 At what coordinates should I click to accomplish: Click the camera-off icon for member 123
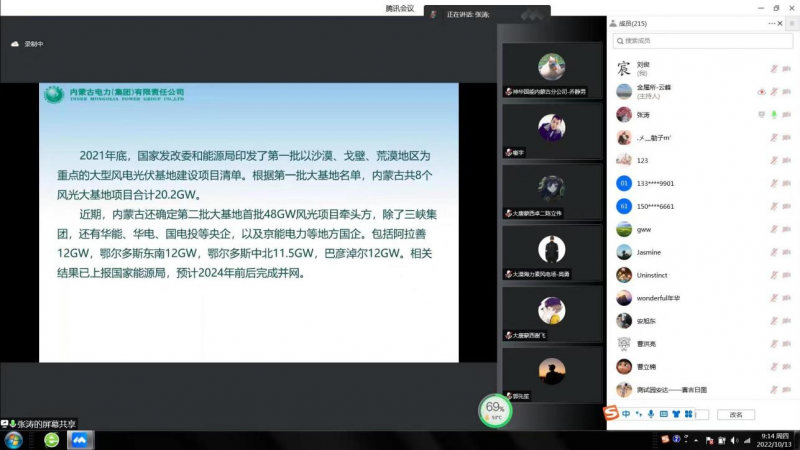pyautogui.click(x=786, y=160)
